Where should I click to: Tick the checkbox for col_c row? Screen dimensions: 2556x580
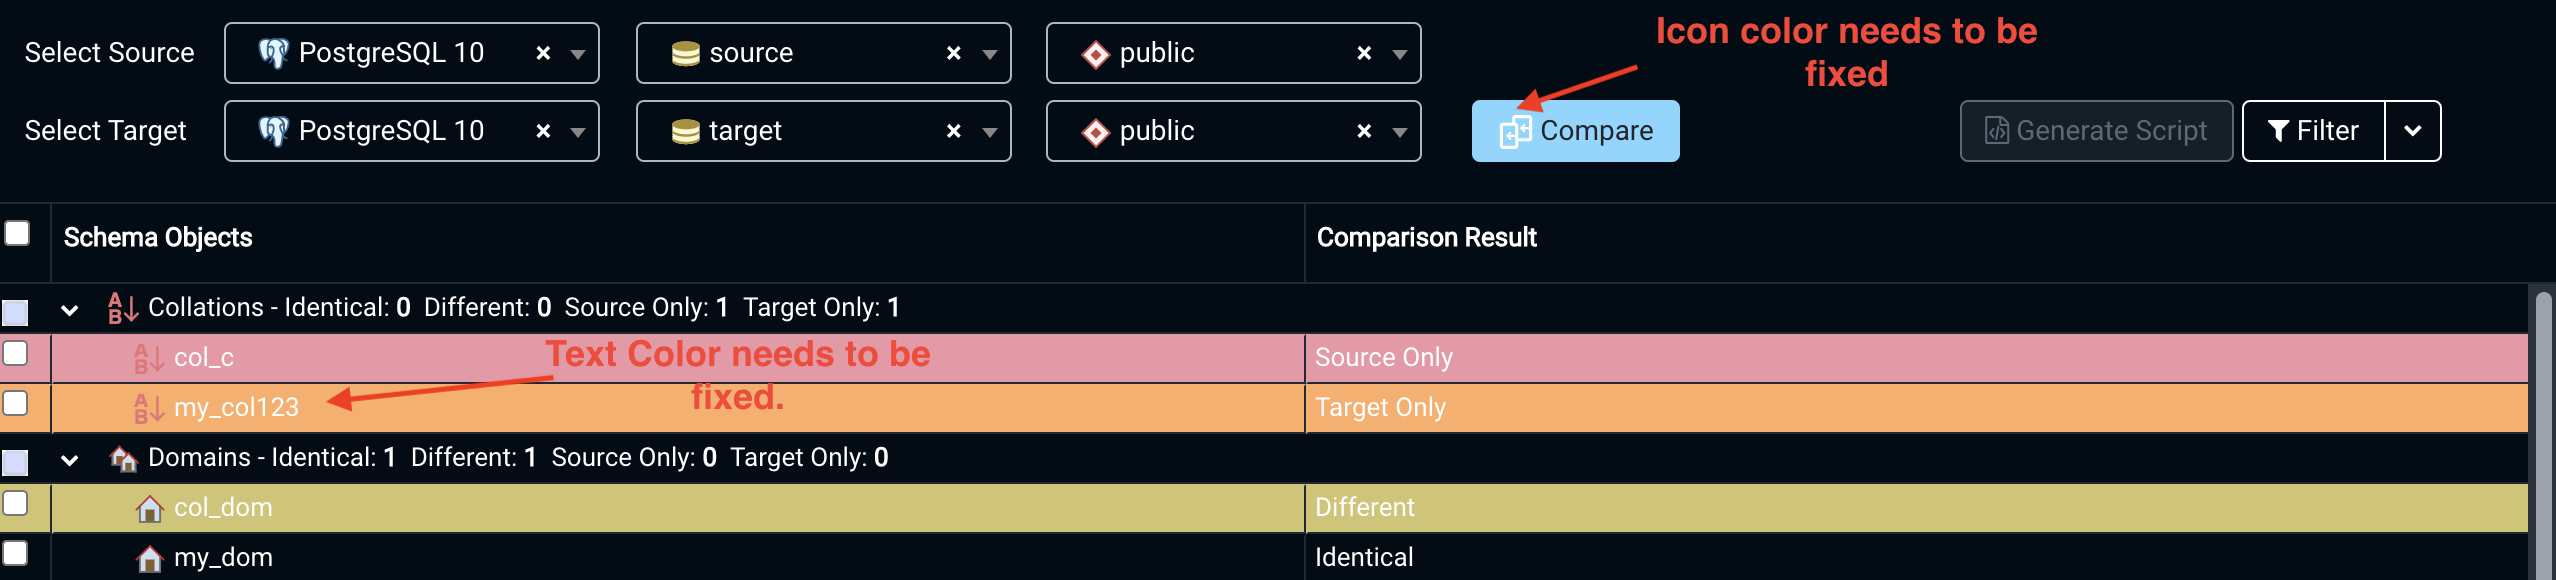[x=16, y=353]
